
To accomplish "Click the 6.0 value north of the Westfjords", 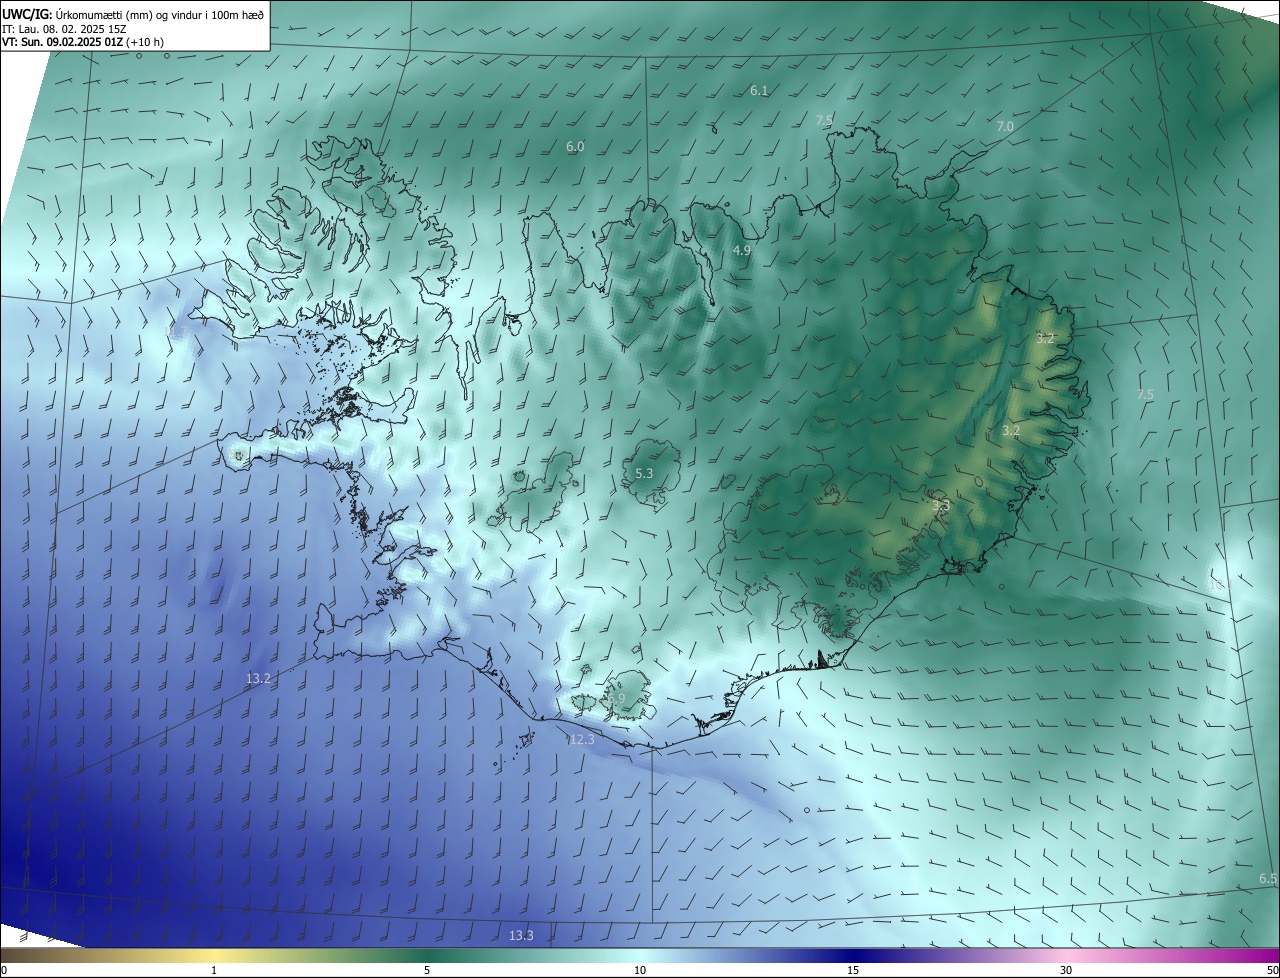I will point(575,147).
